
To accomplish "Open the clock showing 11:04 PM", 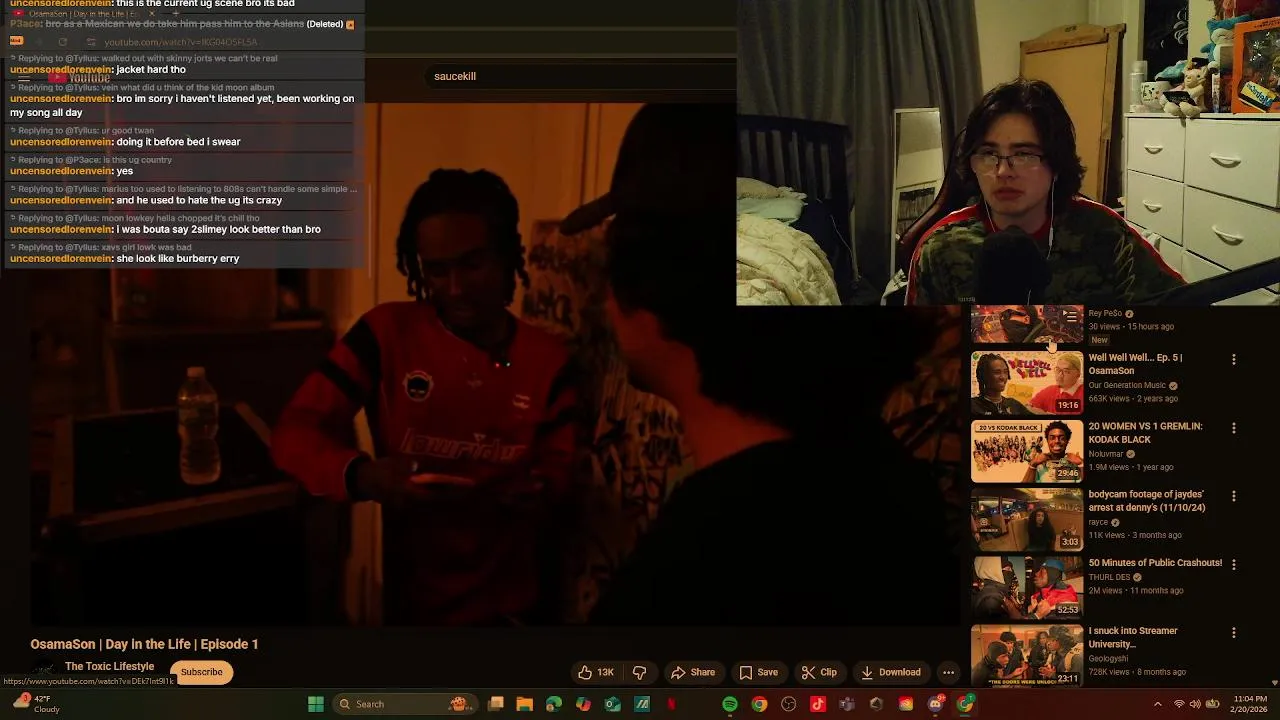I will tap(1250, 704).
